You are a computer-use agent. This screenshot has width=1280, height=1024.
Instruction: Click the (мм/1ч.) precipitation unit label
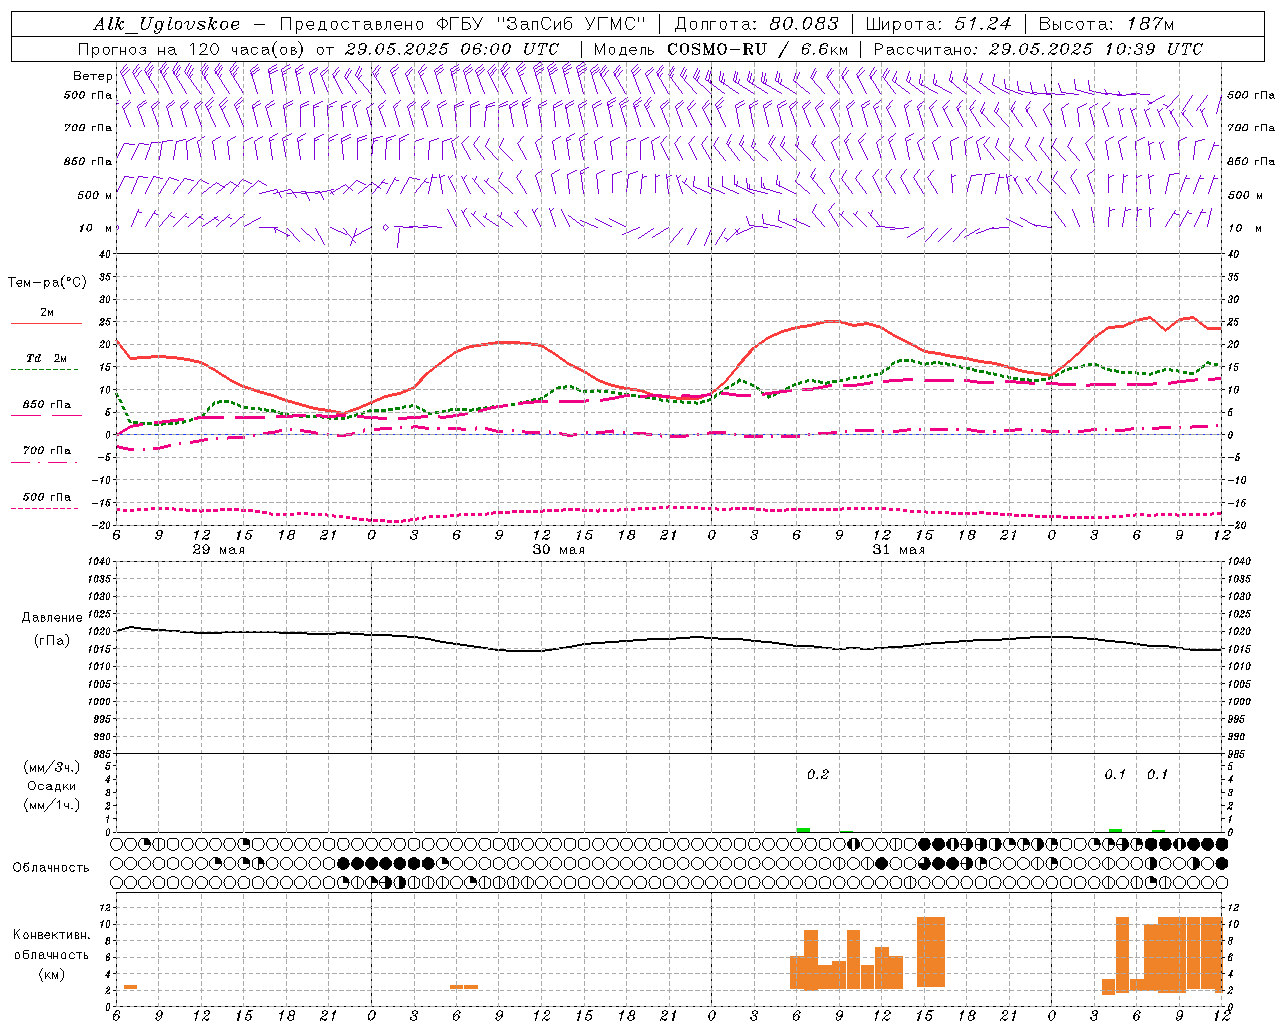(x=52, y=805)
